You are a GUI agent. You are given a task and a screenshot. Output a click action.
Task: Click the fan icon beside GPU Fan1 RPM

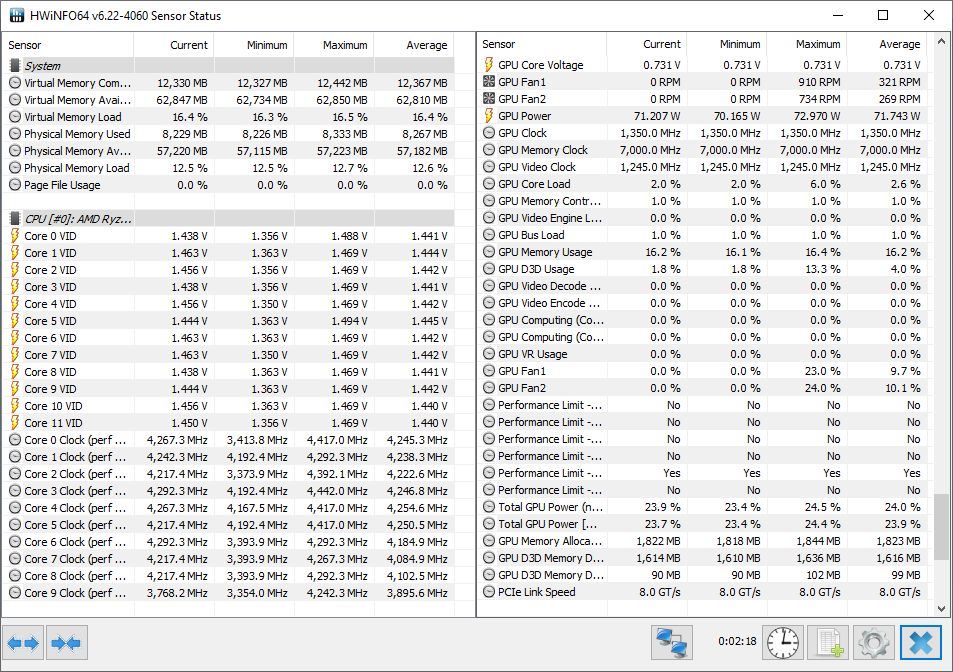pyautogui.click(x=489, y=81)
